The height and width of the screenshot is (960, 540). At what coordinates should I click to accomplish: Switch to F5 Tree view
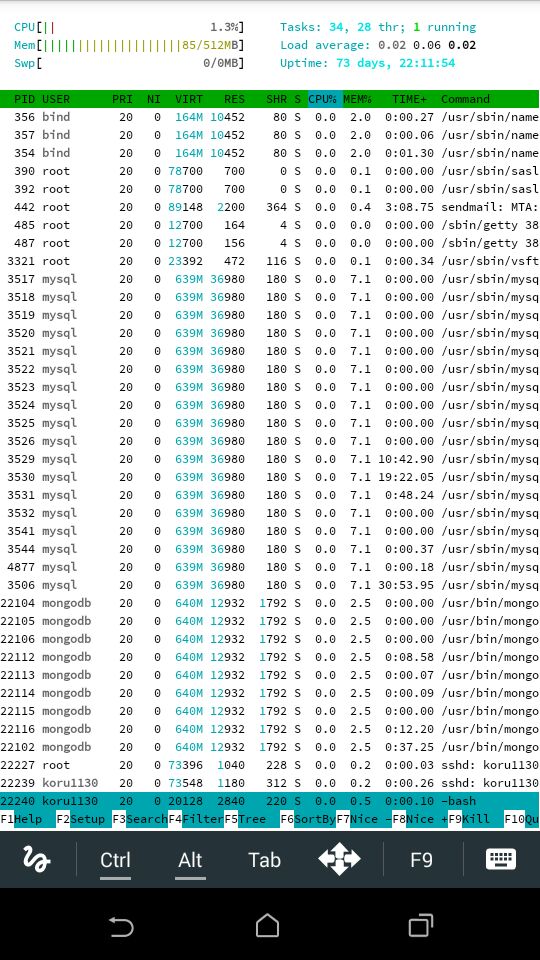pos(245,819)
